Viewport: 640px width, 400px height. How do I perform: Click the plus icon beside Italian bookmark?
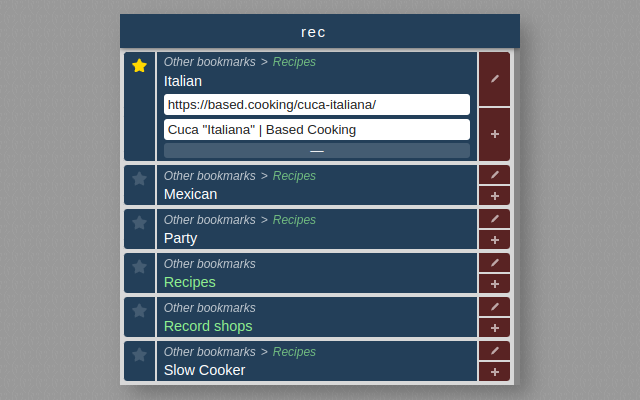(494, 134)
